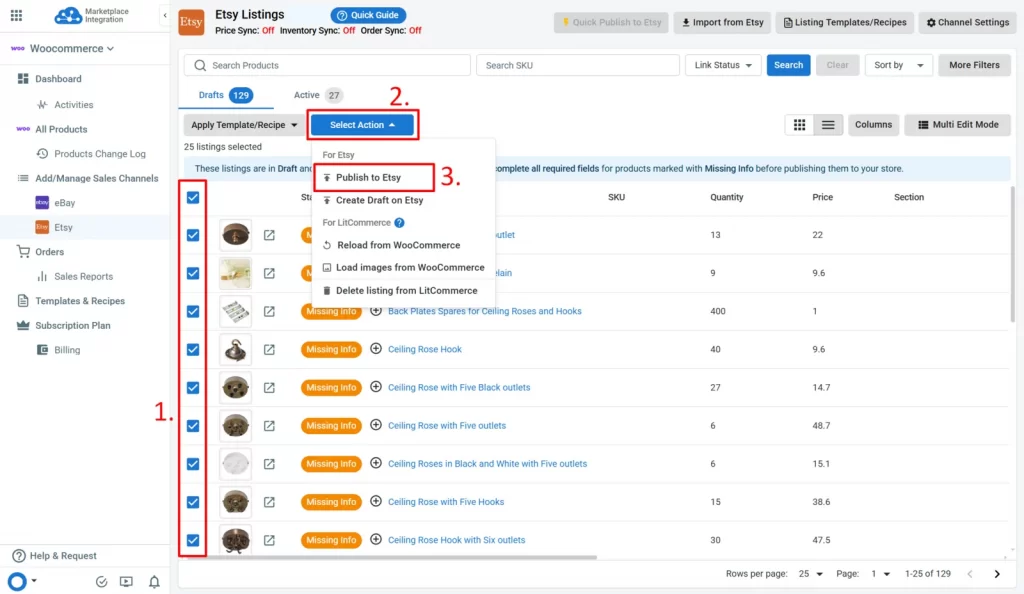Click the apps grid icon top left
Screen dimensions: 1024x594
click(16, 16)
